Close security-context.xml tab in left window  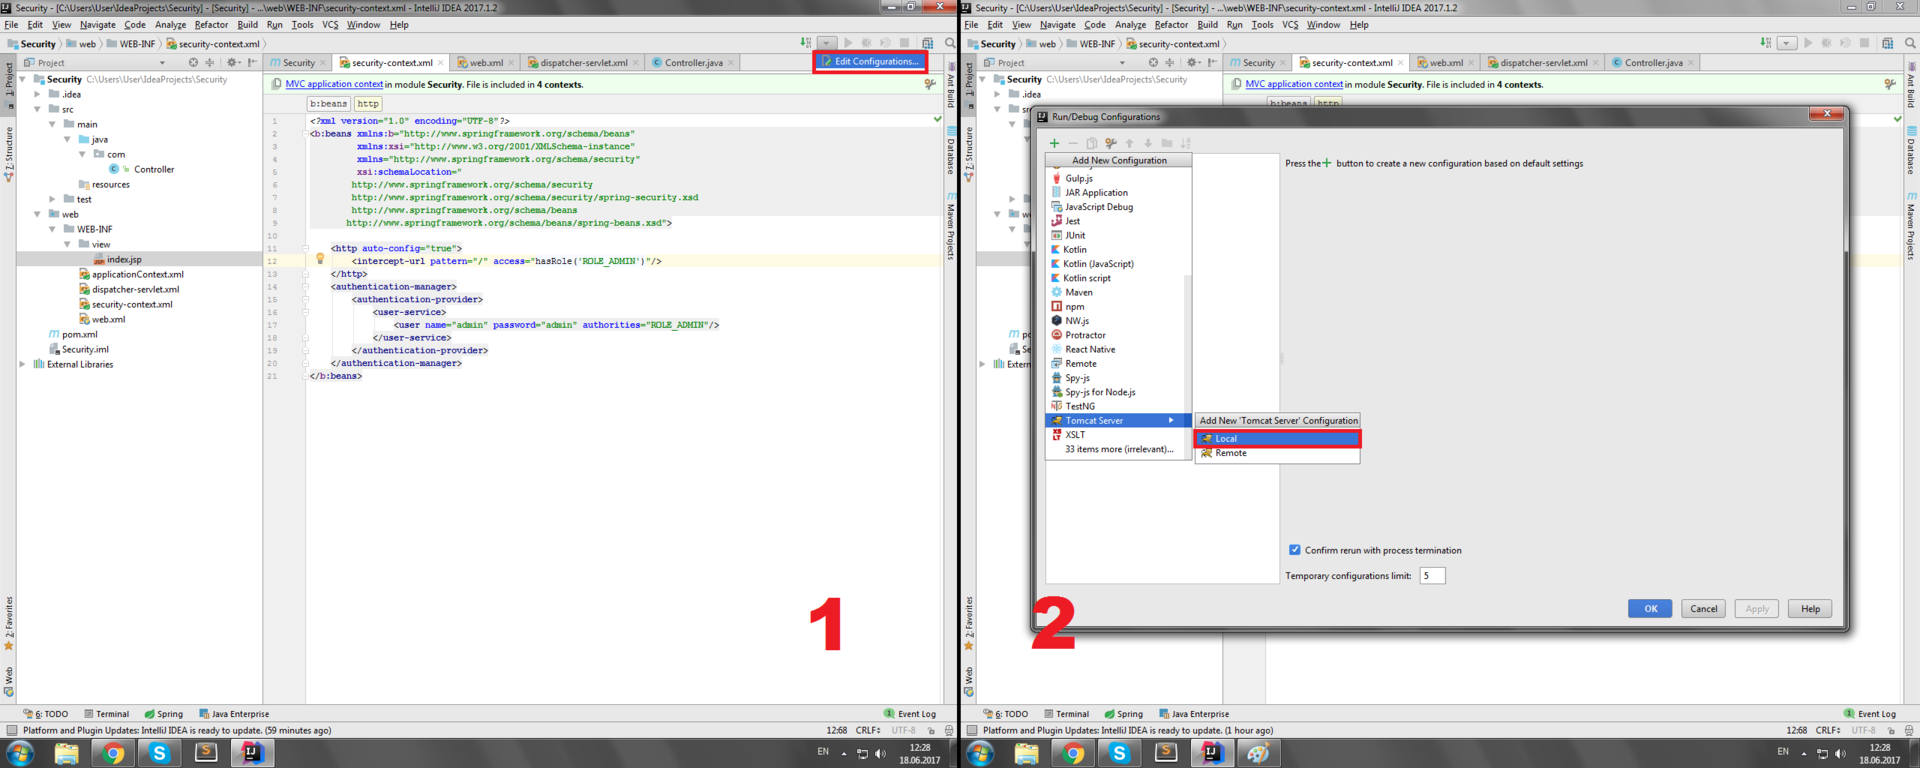pos(441,62)
